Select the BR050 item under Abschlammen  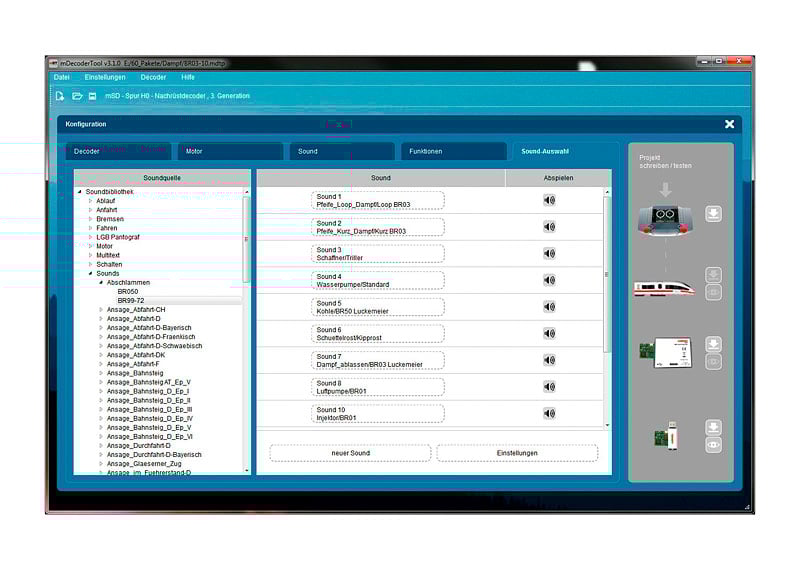[128, 291]
